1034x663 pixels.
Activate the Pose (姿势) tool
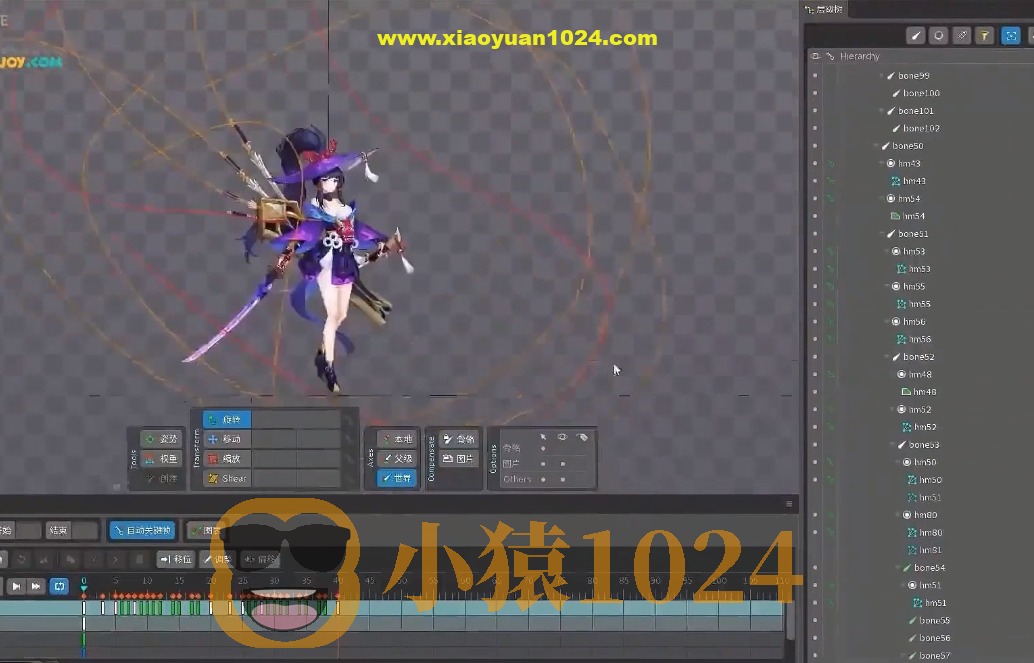[x=163, y=438]
